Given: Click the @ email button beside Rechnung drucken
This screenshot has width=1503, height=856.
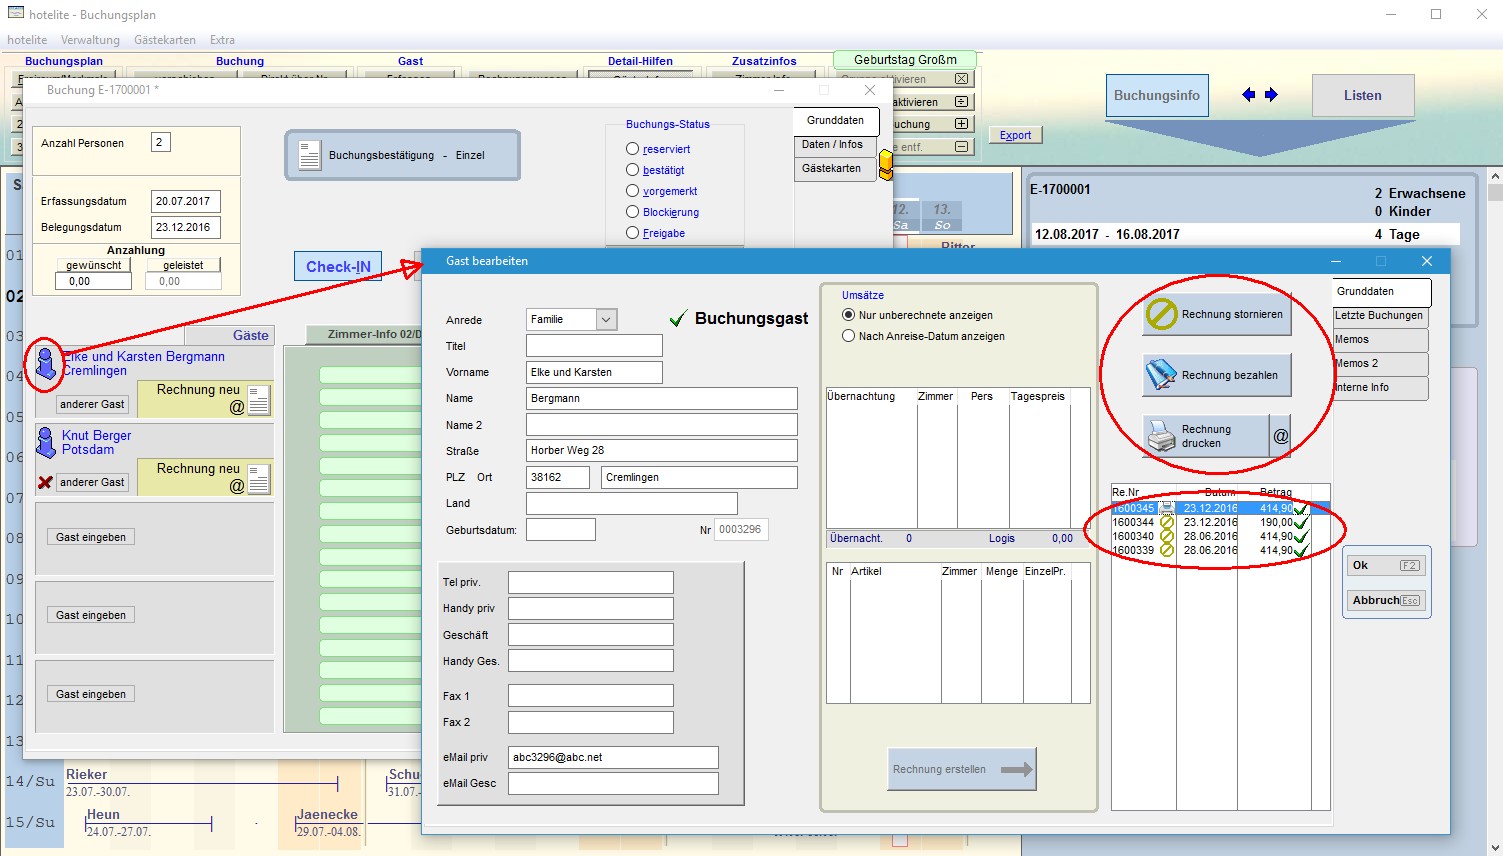Looking at the screenshot, I should (x=1280, y=436).
